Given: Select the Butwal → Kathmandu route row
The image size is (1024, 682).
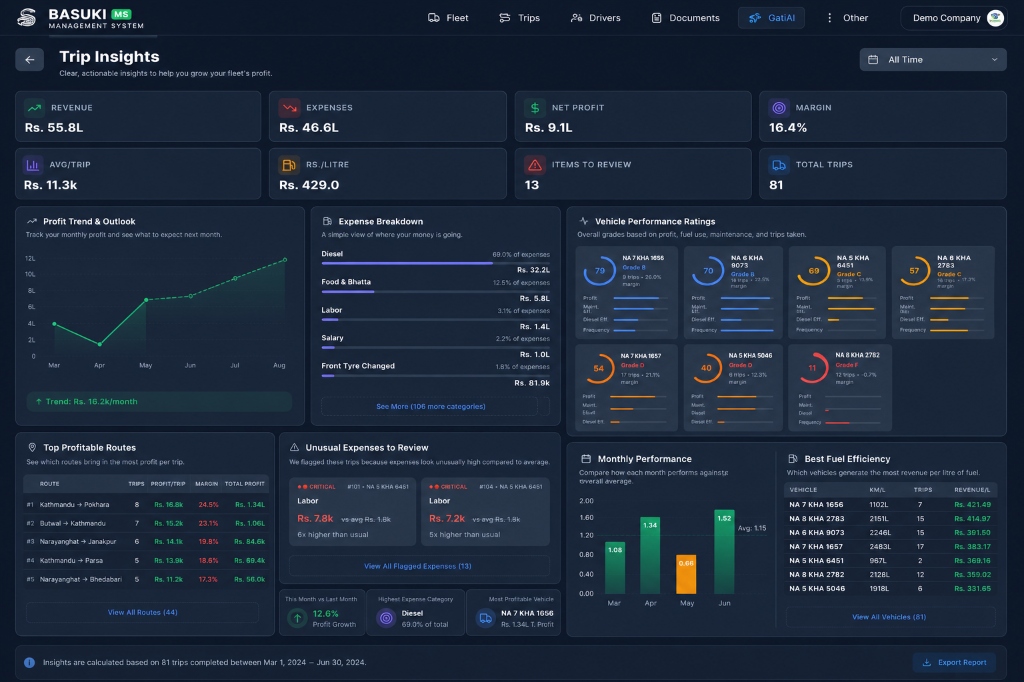Looking at the screenshot, I should coord(146,523).
